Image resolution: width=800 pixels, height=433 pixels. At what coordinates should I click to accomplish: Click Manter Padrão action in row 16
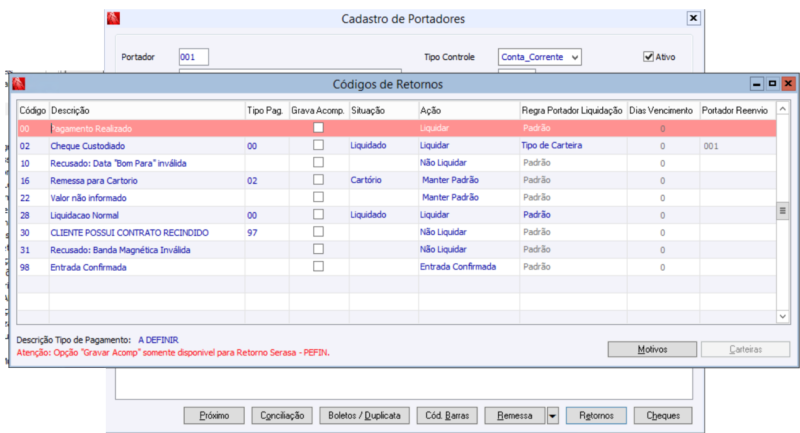pyautogui.click(x=469, y=180)
